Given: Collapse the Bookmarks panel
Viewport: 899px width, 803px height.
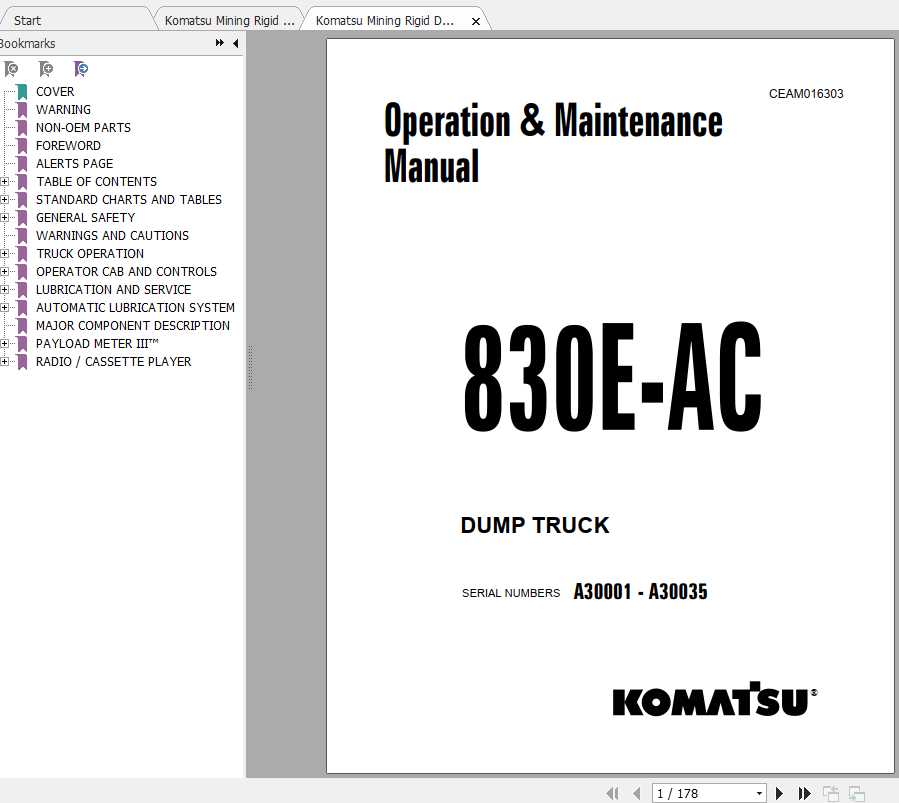Looking at the screenshot, I should pyautogui.click(x=236, y=43).
